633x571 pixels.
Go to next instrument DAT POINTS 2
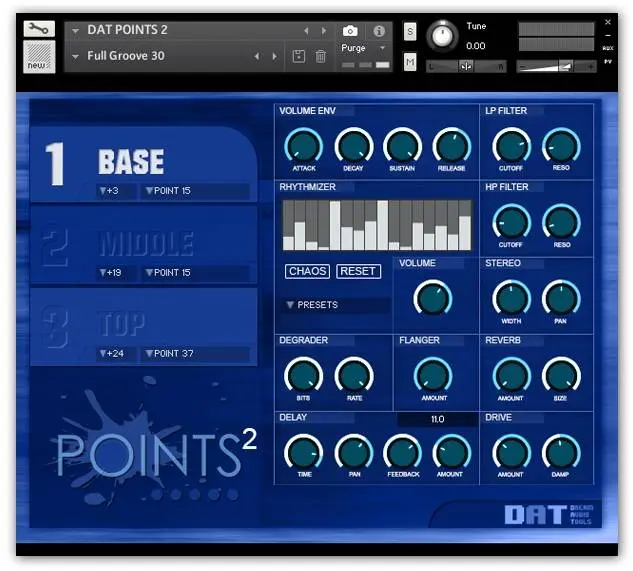(324, 31)
